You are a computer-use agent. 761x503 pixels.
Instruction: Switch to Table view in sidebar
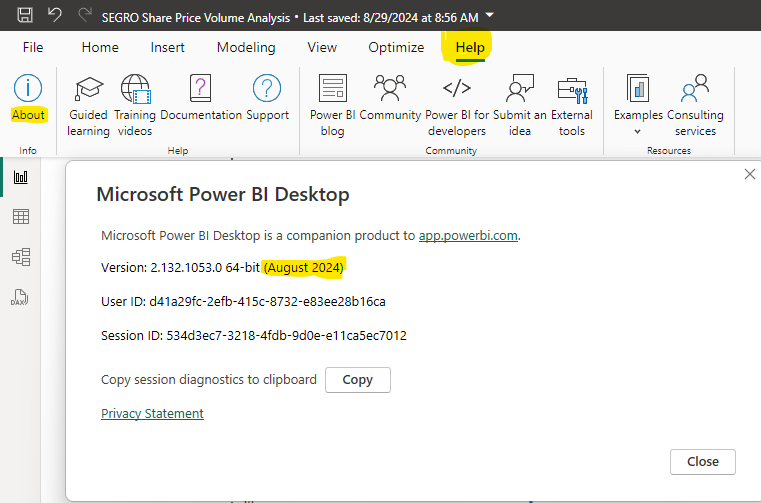point(20,217)
